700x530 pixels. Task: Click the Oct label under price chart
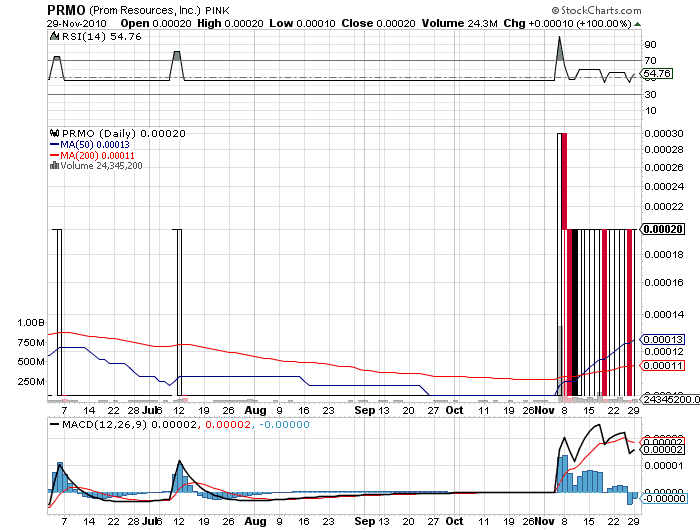454,410
